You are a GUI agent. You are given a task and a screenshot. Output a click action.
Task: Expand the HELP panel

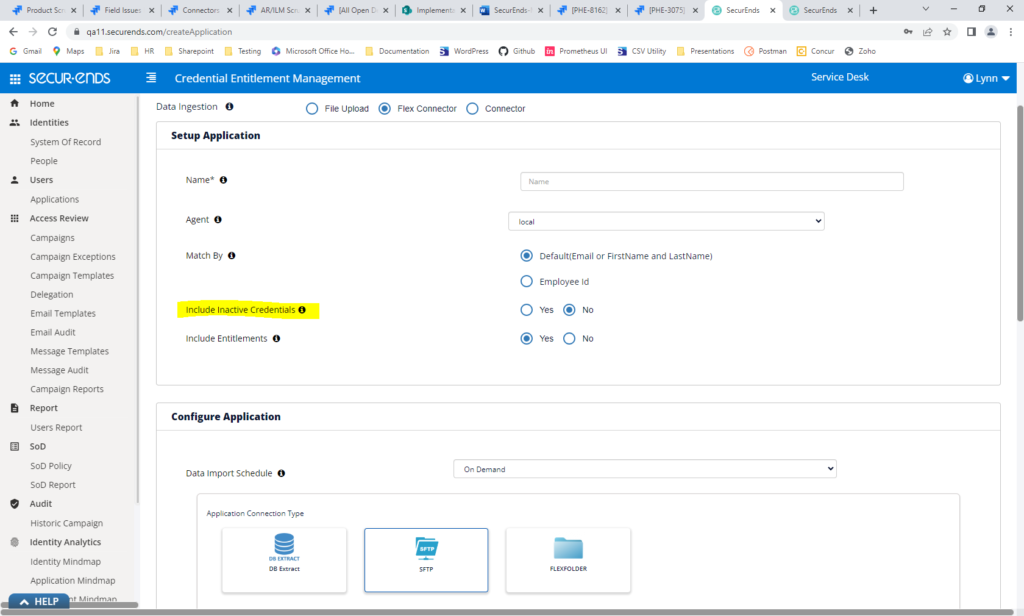point(39,602)
